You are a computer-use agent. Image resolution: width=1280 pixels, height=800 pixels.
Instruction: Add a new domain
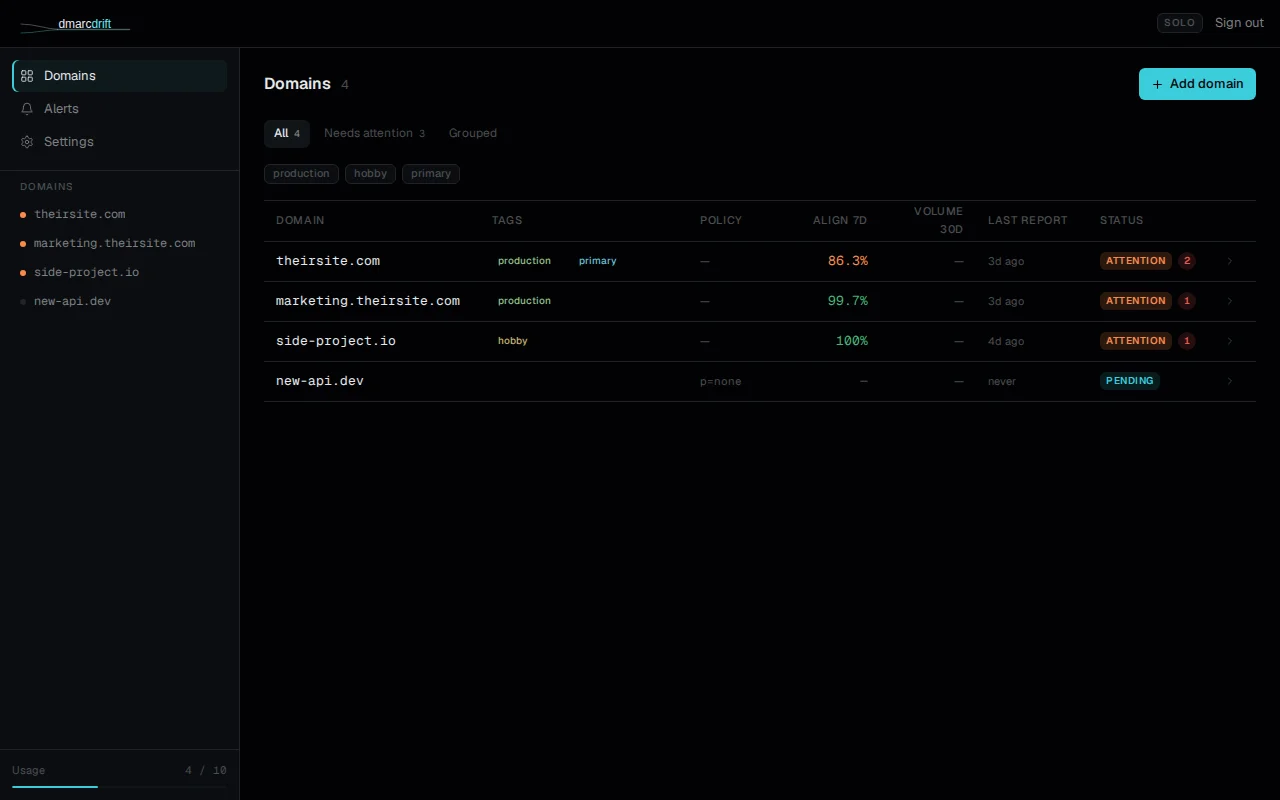click(1197, 84)
